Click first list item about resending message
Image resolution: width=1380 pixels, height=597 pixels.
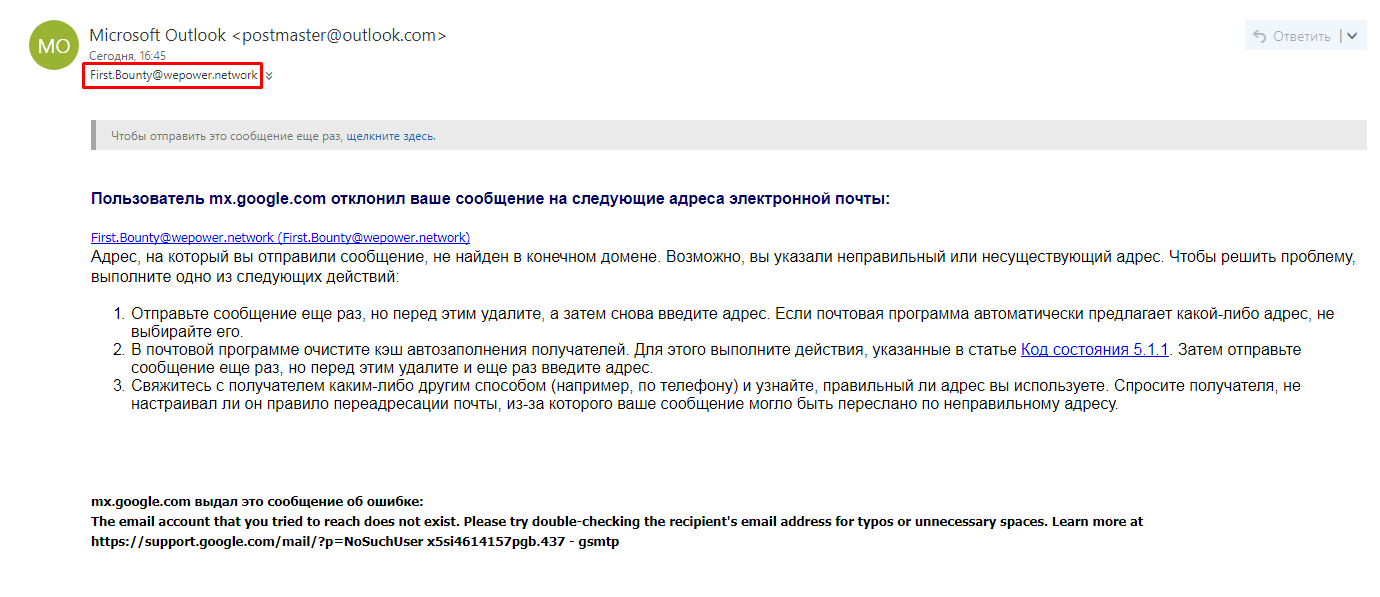pos(732,322)
